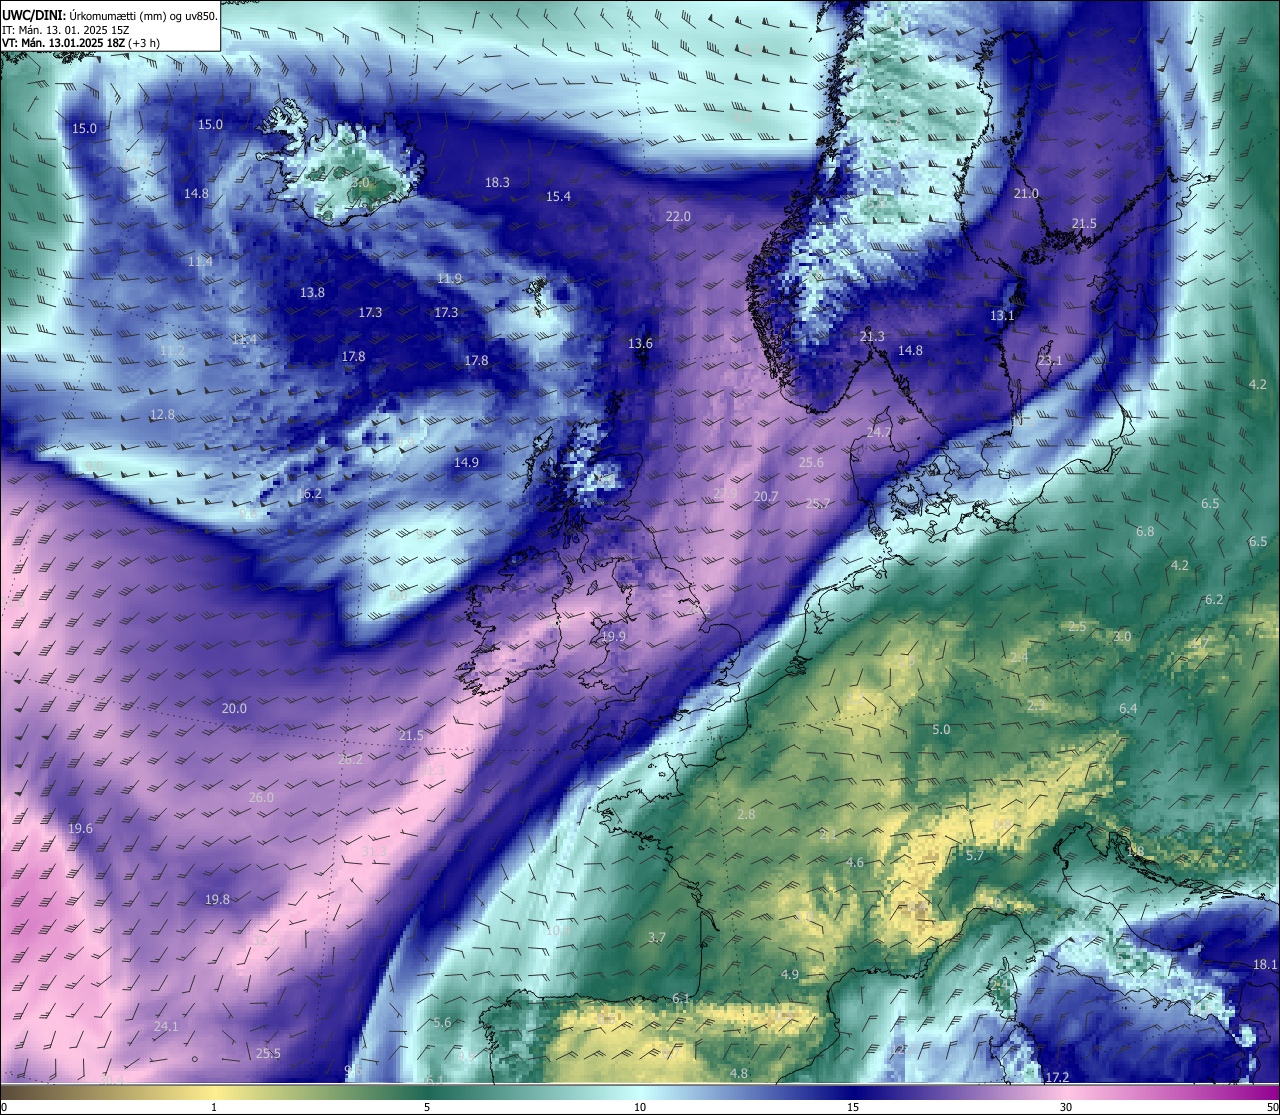This screenshot has height=1115, width=1280.
Task: Click the 25.5 value in the map's southwest corner
Action: 268,1053
